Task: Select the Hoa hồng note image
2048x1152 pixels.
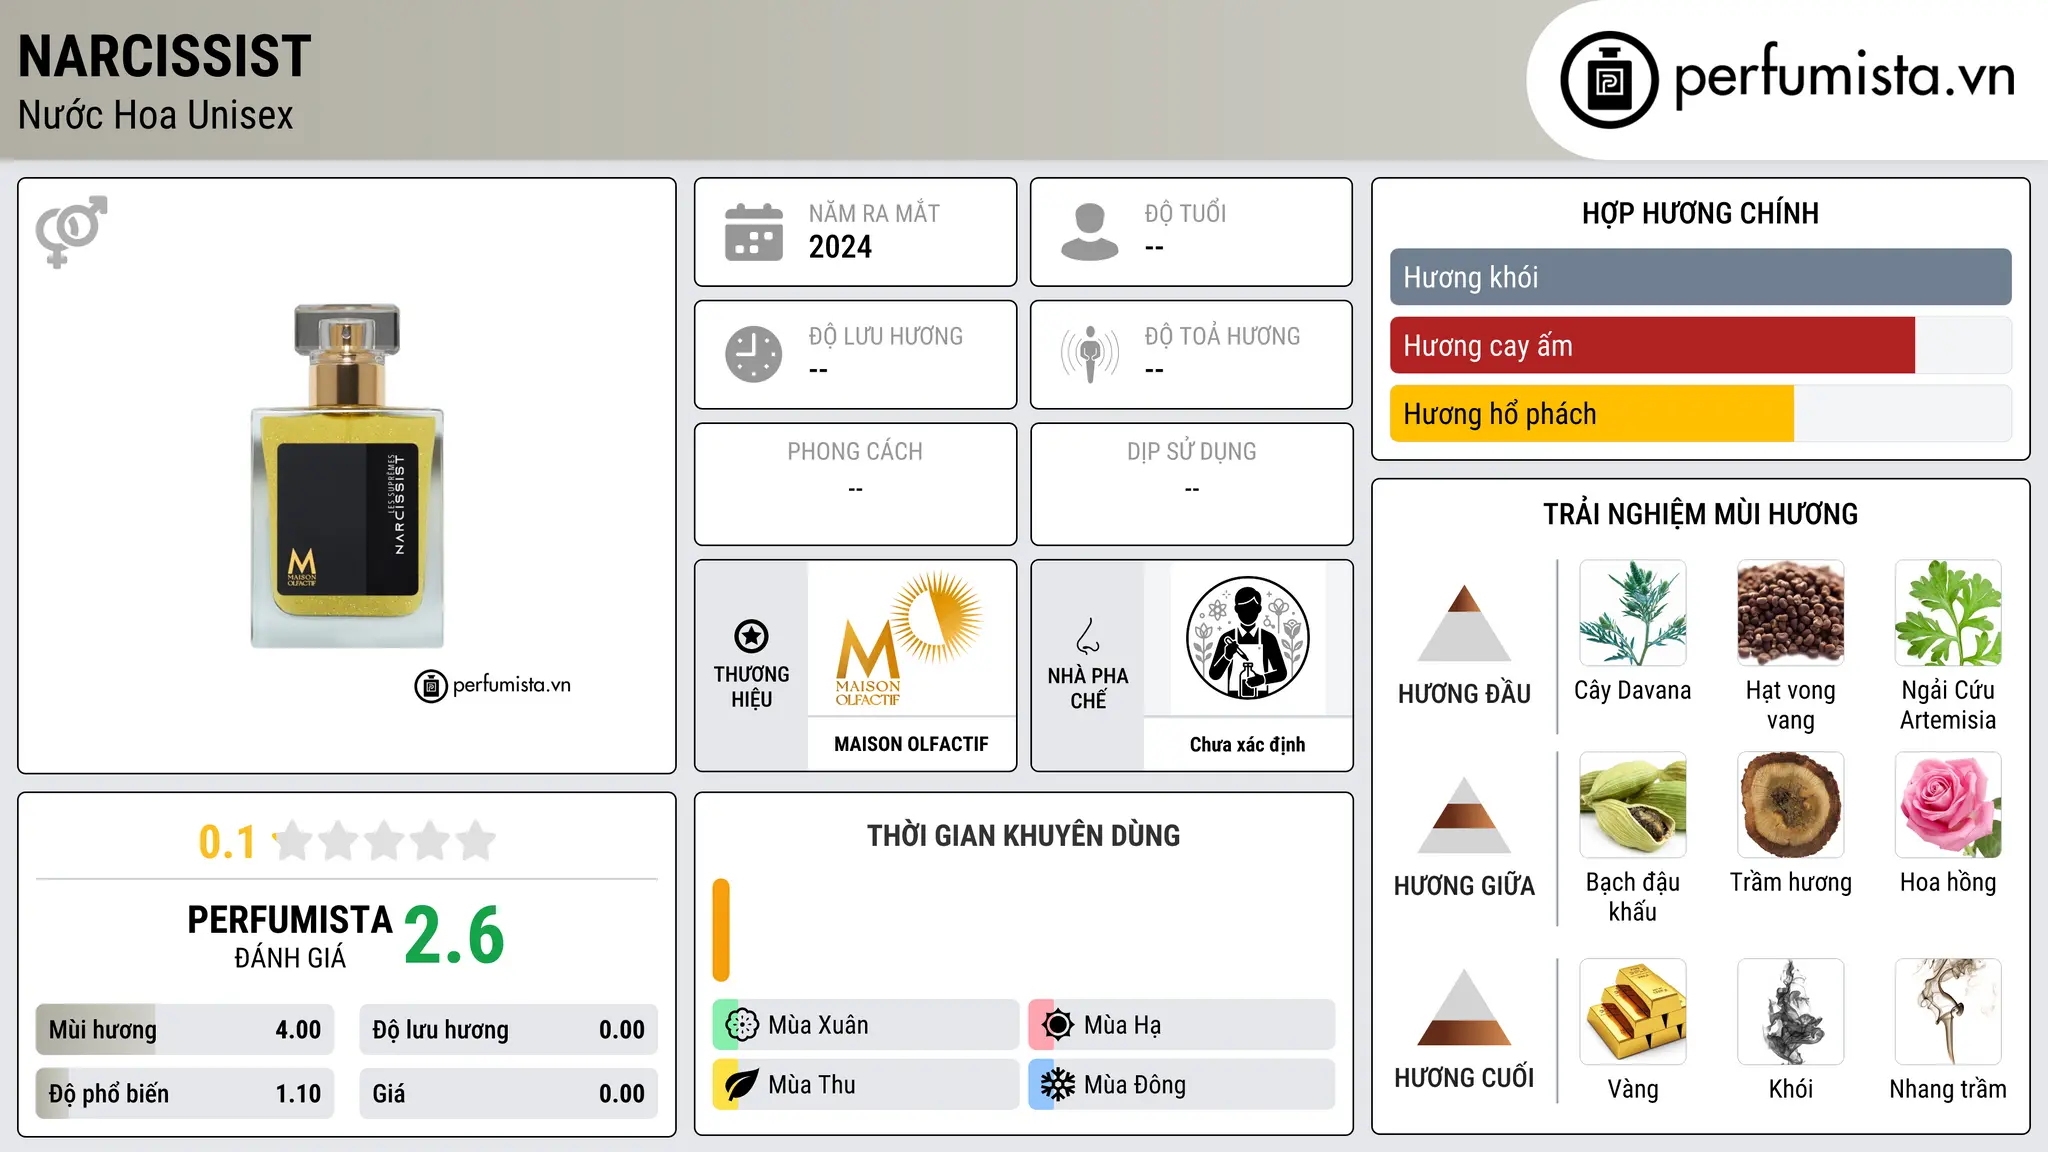Action: [1948, 805]
